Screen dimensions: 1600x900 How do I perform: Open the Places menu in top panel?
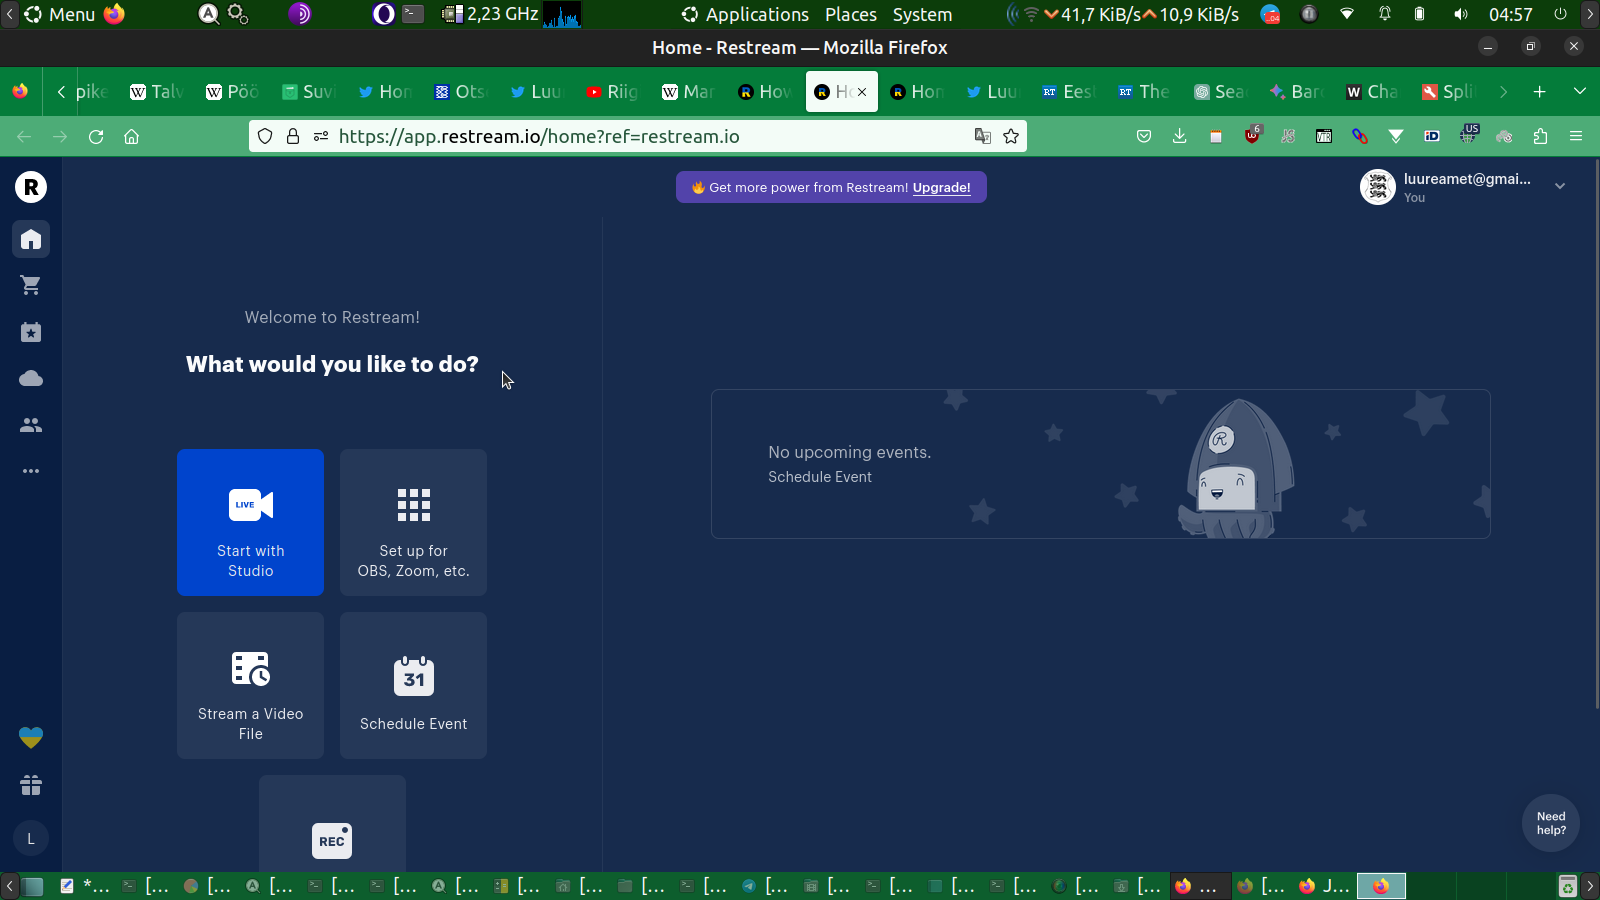[x=851, y=14]
